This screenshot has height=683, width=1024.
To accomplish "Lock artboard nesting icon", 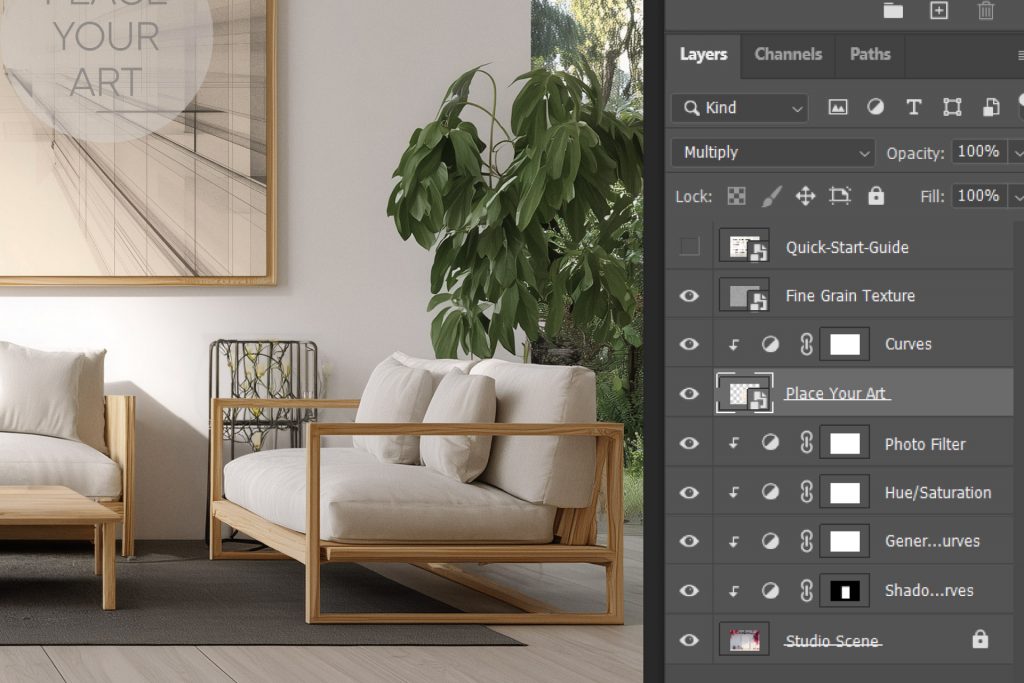I will [840, 196].
